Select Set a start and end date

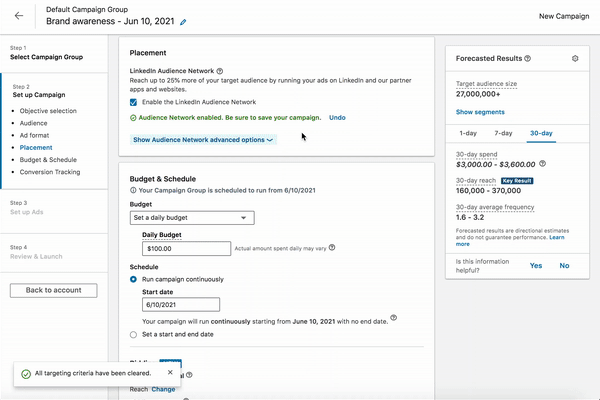coord(135,335)
